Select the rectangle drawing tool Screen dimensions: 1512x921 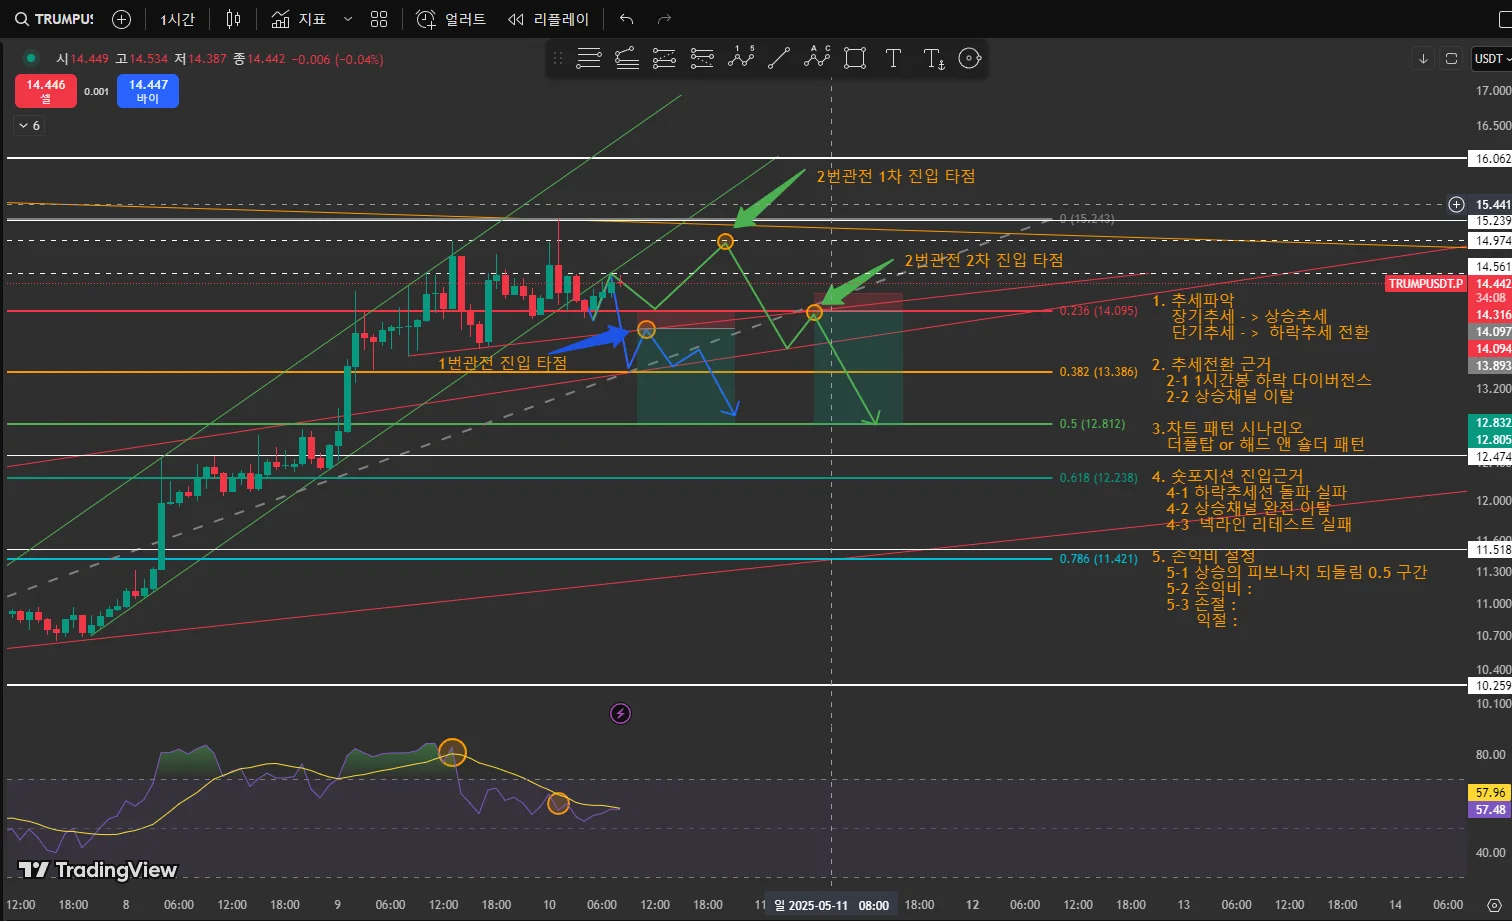click(x=855, y=59)
